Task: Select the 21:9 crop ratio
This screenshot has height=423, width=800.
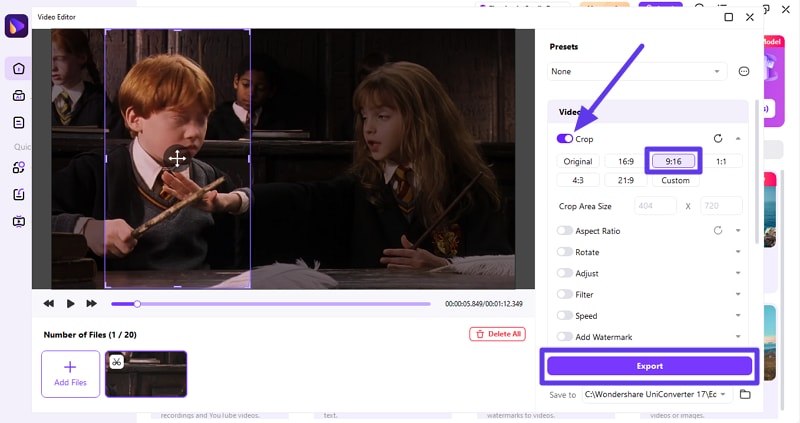Action: tap(626, 180)
